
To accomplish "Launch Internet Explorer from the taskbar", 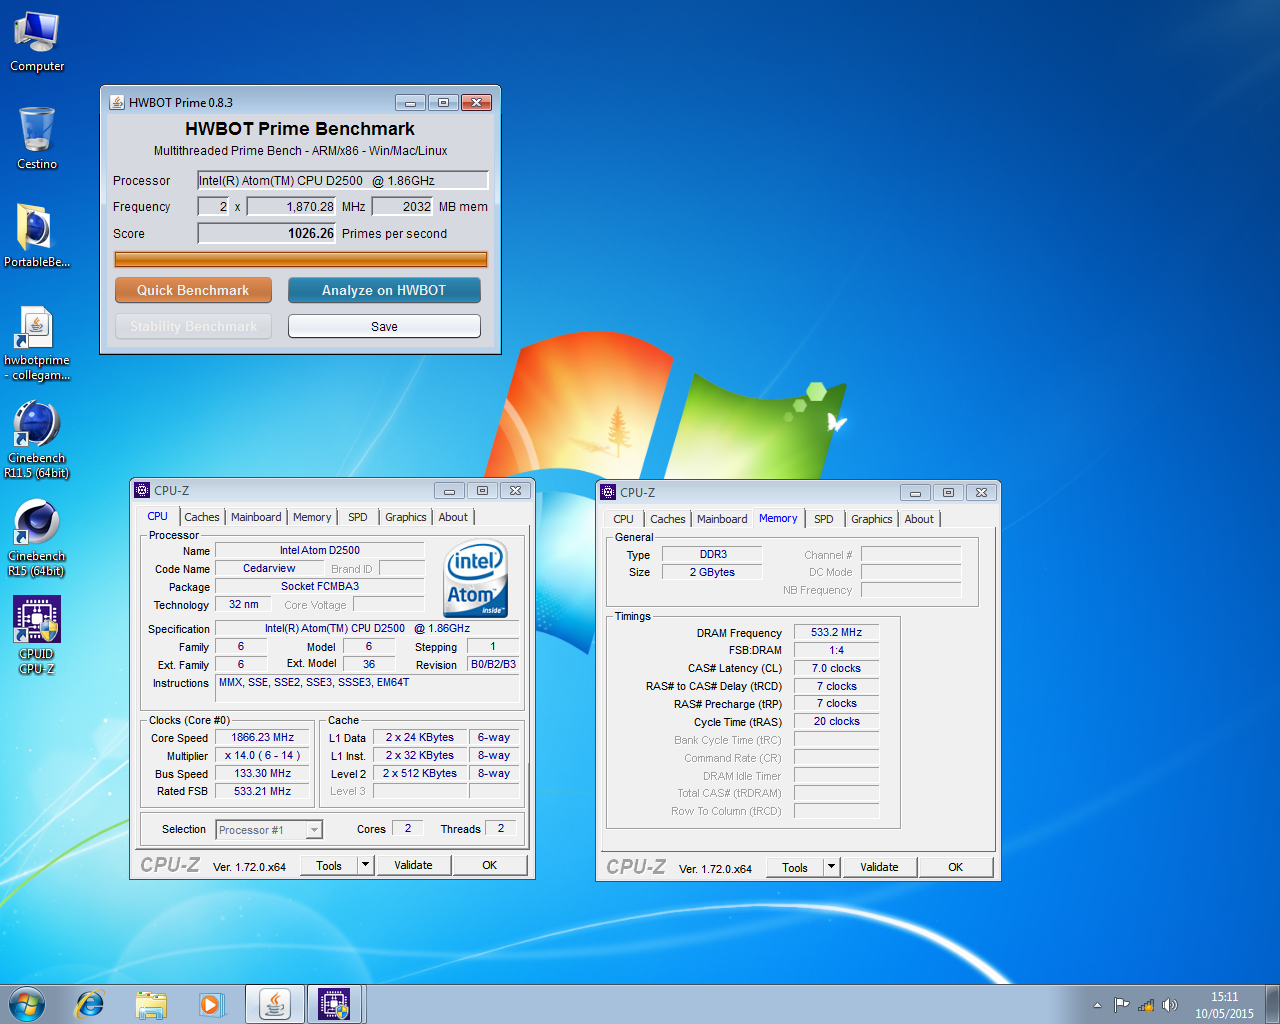I will 90,1004.
